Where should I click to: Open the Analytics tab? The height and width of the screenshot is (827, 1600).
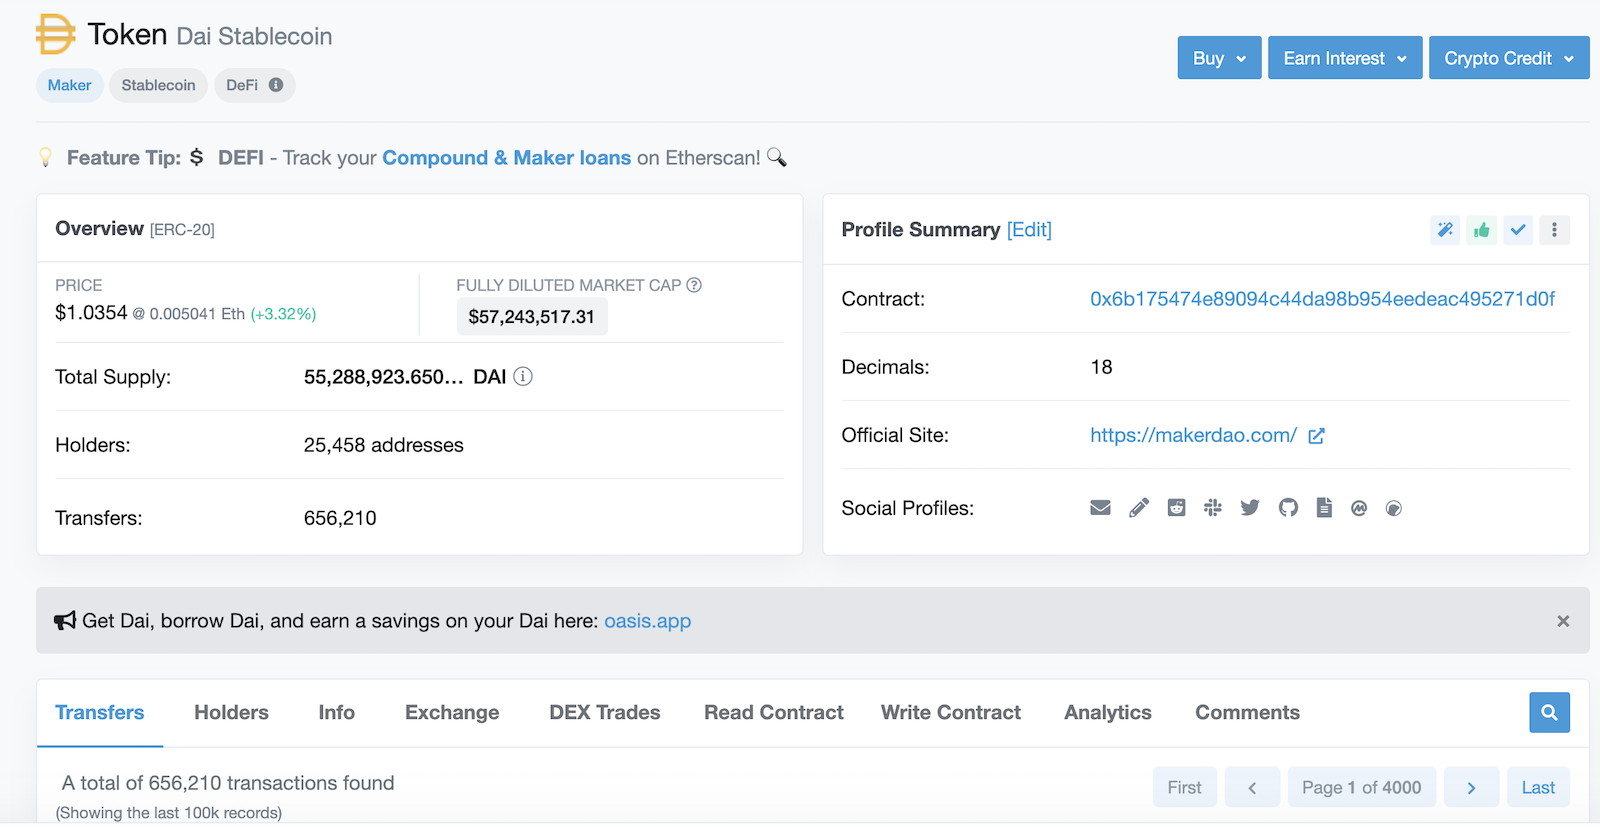(1108, 712)
